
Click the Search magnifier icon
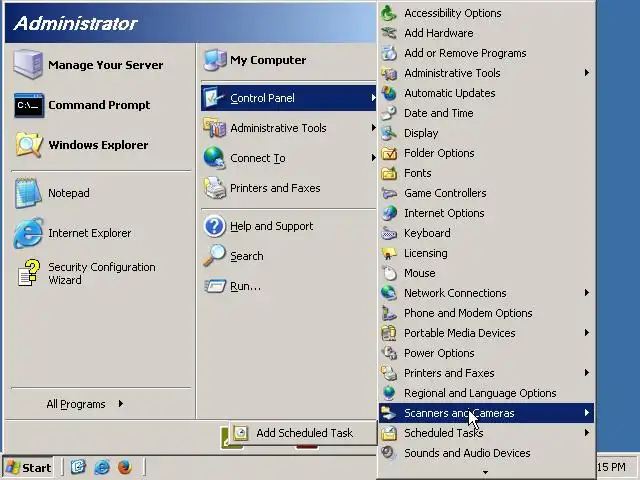click(214, 256)
